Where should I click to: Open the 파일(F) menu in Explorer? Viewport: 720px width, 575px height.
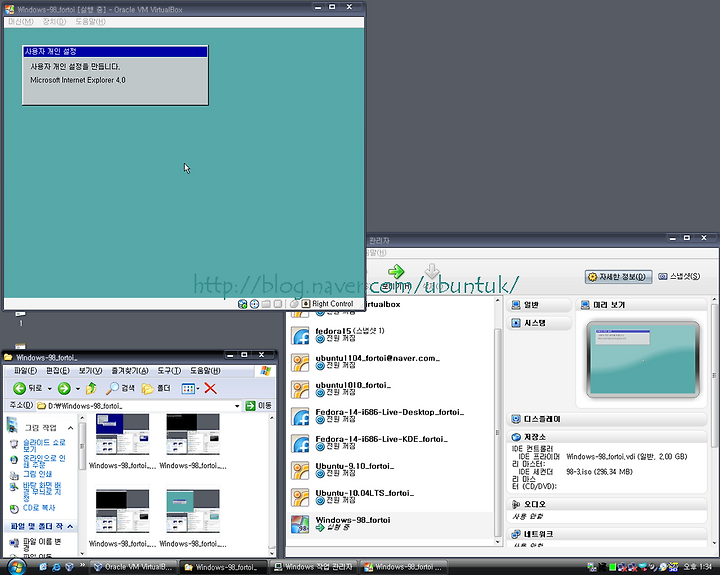point(25,371)
